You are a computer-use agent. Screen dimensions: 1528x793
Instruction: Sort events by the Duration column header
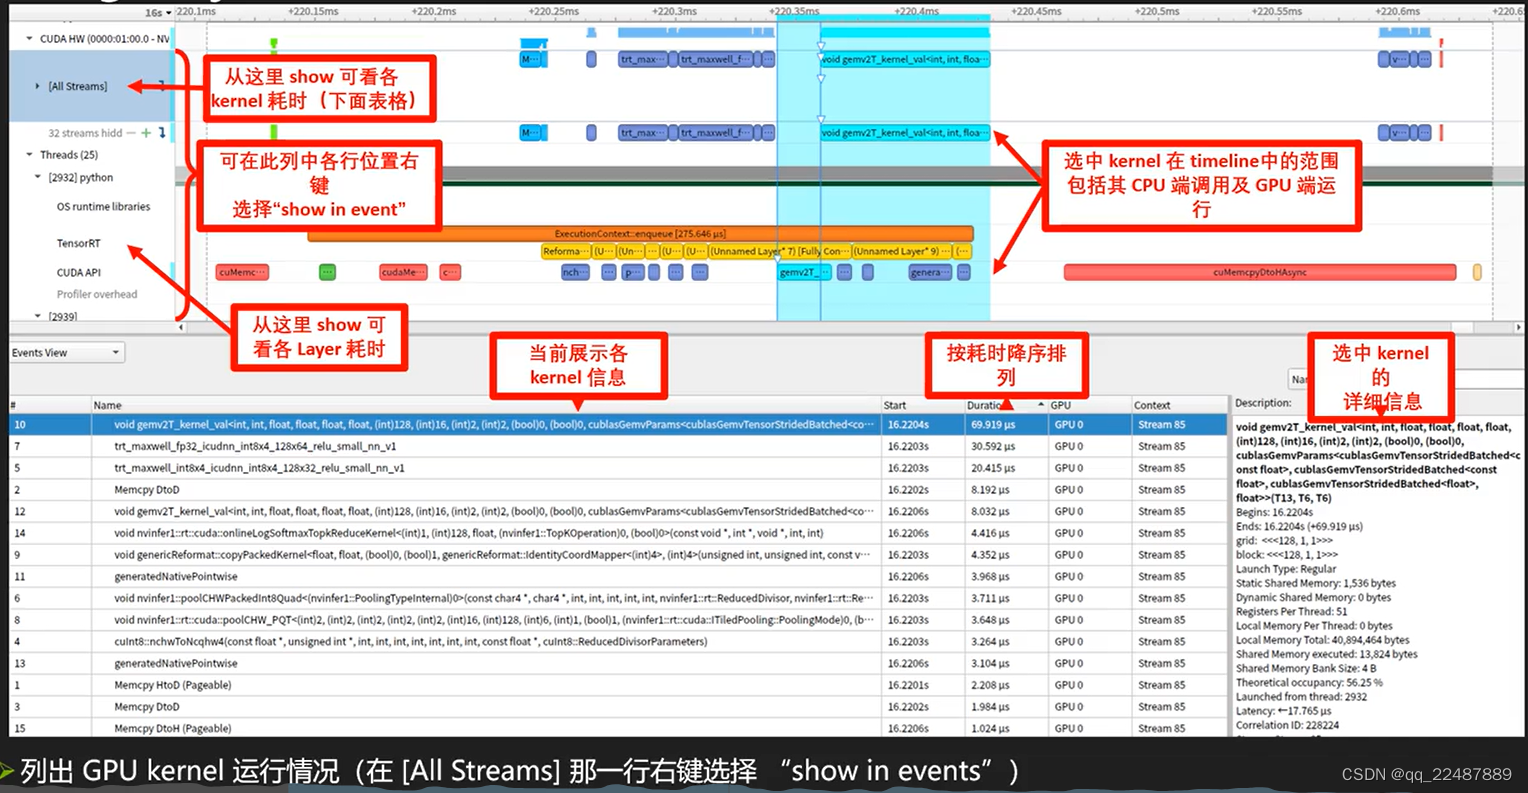click(x=1004, y=405)
